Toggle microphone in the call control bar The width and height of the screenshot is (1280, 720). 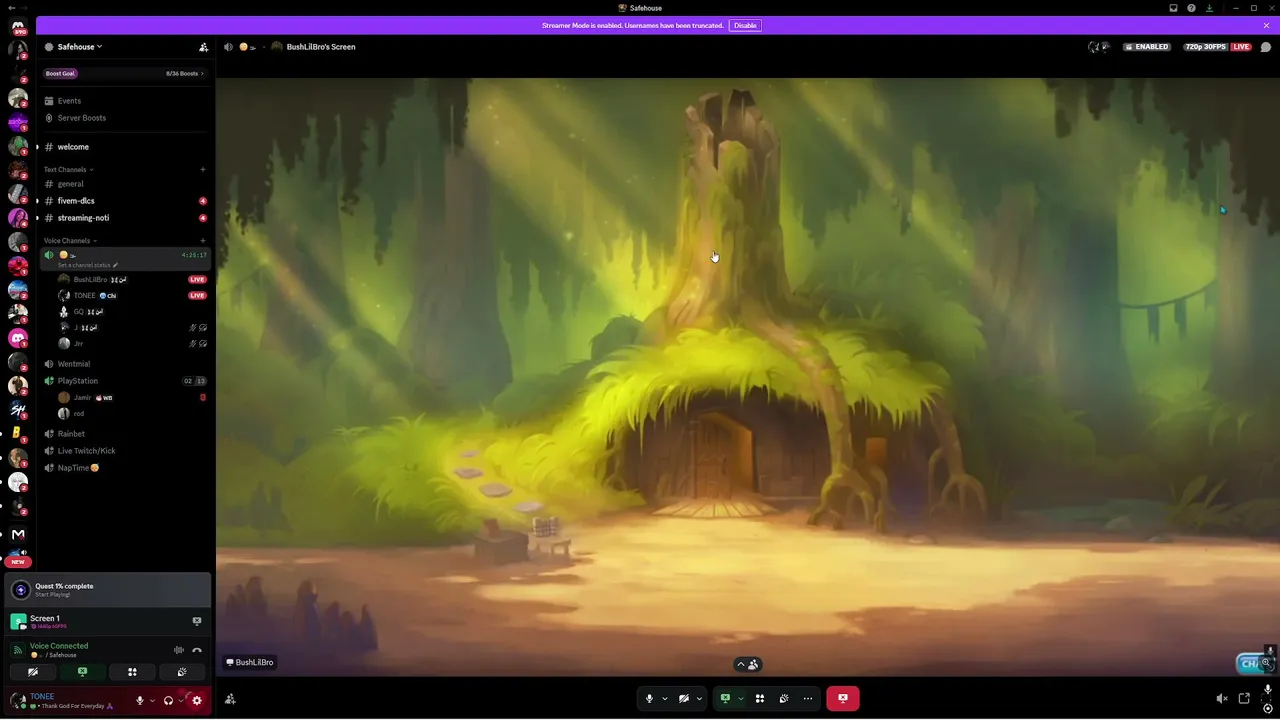pyautogui.click(x=649, y=698)
